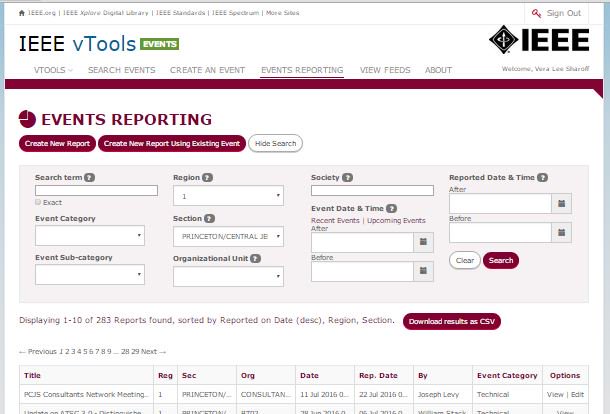Open calendar for Reported Date Before
610x414 pixels.
(x=561, y=233)
